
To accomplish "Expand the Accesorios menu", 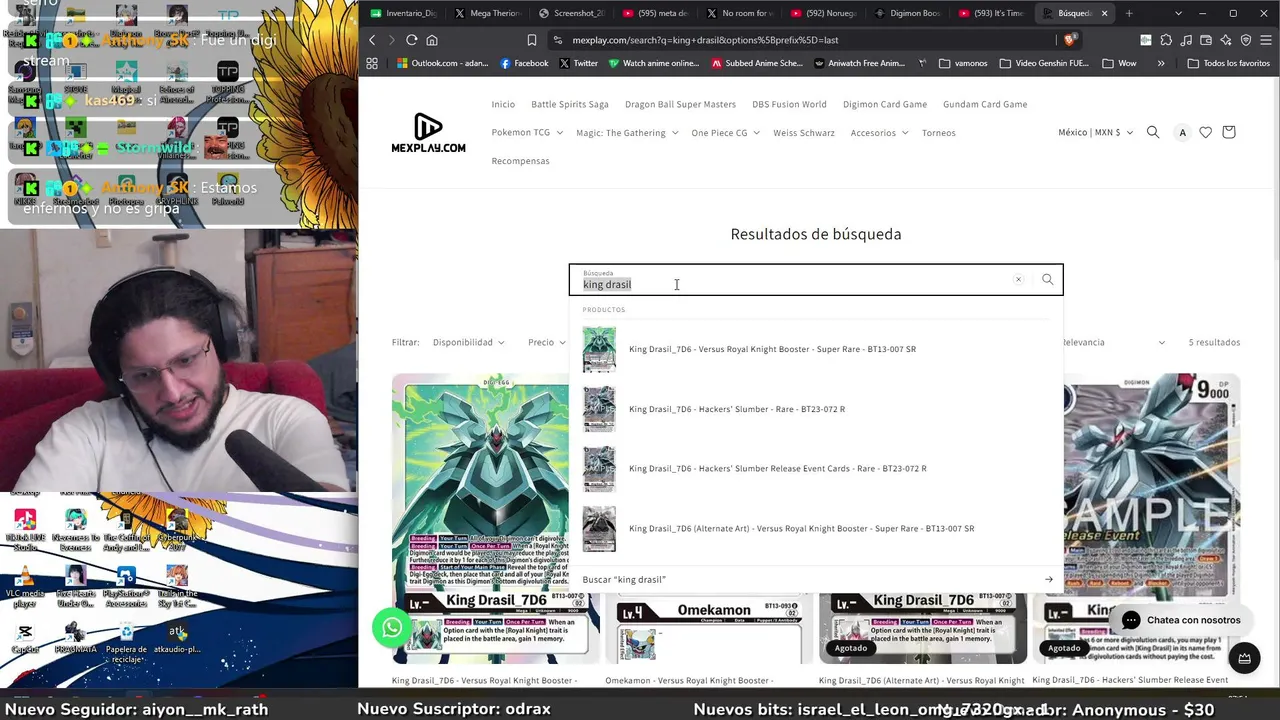I will pos(879,132).
